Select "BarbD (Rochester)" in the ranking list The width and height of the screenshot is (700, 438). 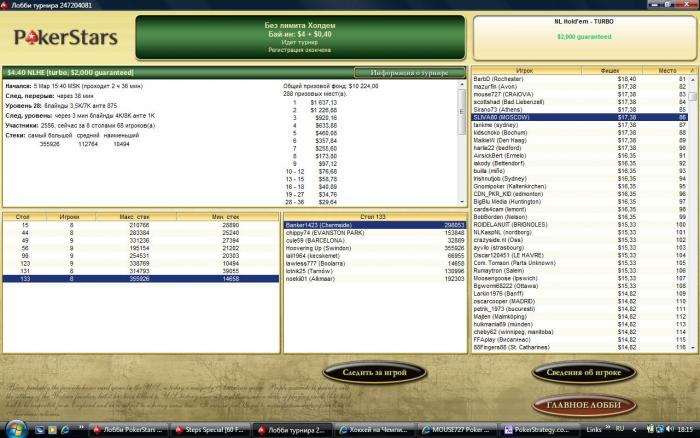pos(580,79)
